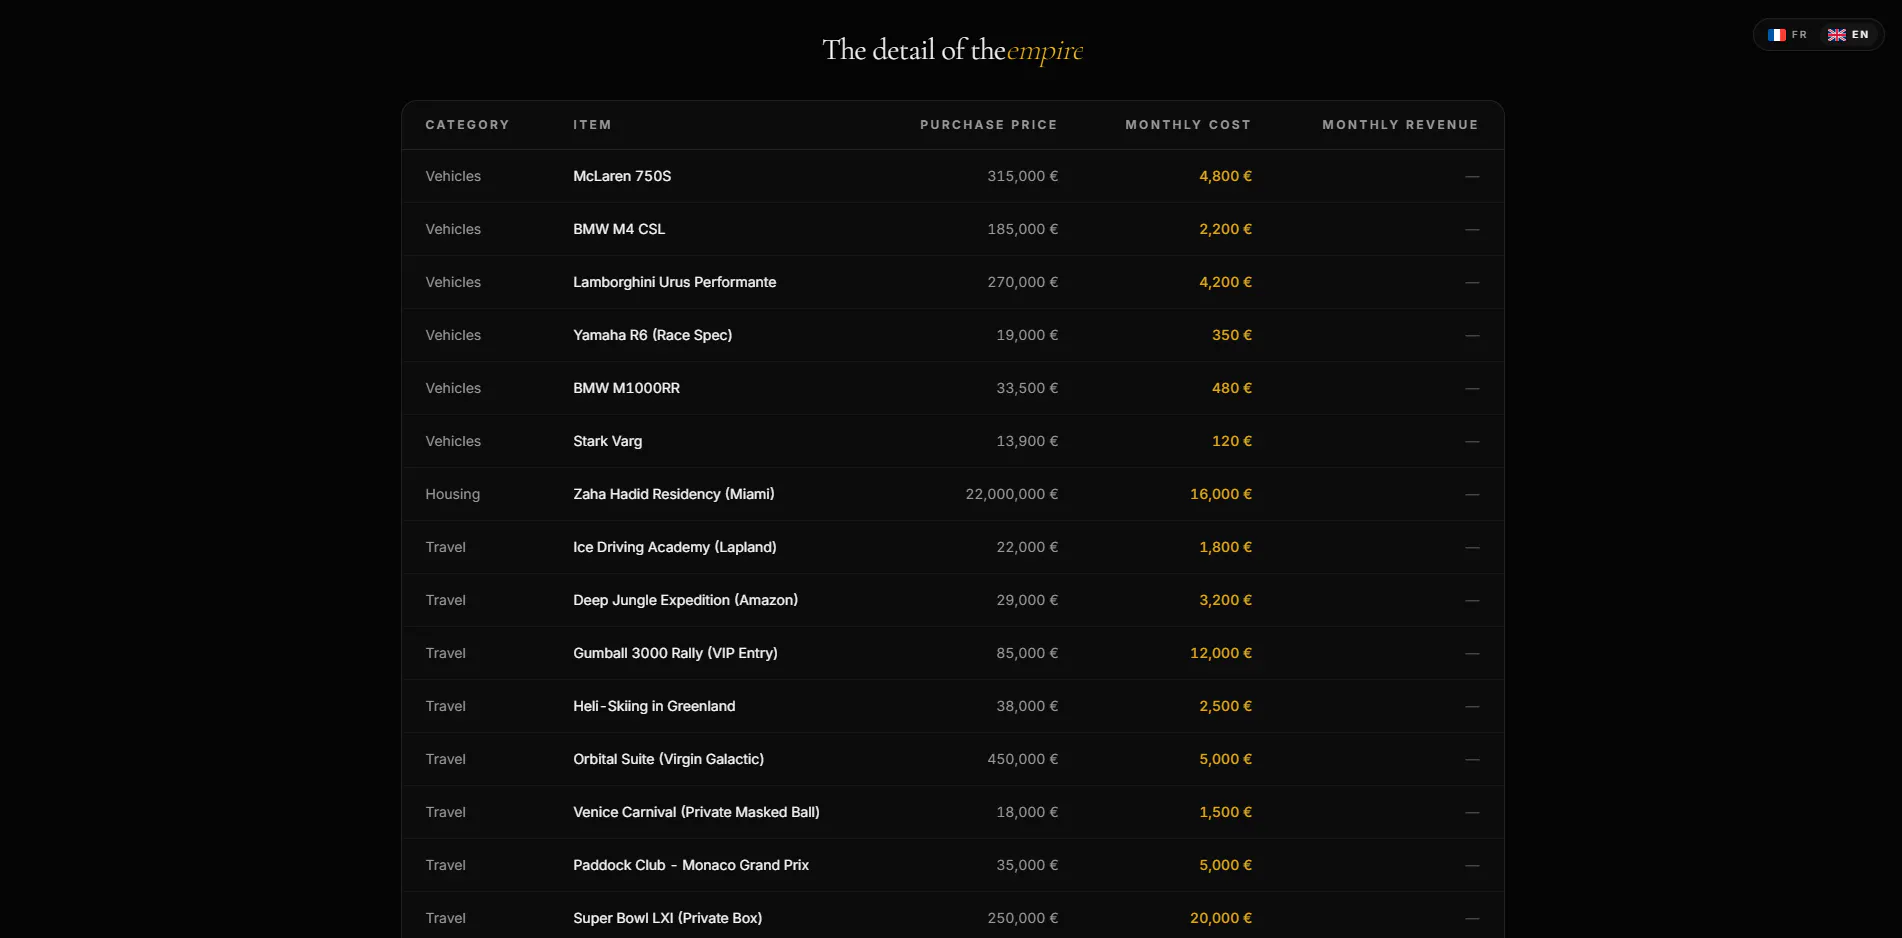
Task: Click the CATEGORY column header
Action: click(x=467, y=125)
